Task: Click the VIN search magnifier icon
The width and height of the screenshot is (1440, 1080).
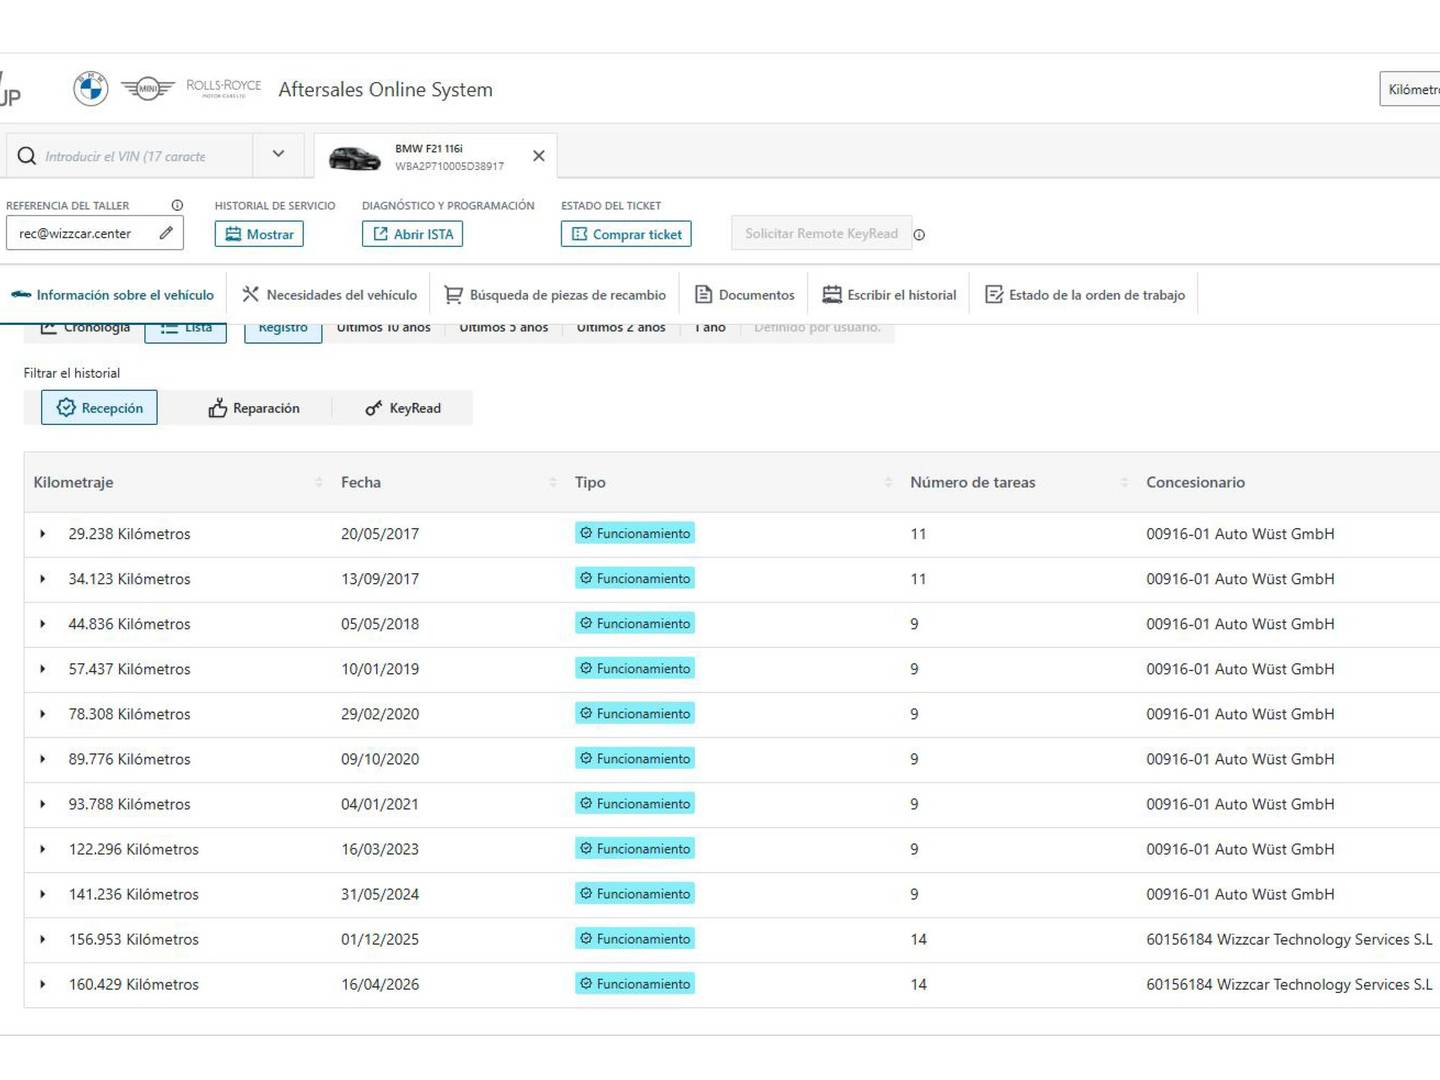Action: 27,156
